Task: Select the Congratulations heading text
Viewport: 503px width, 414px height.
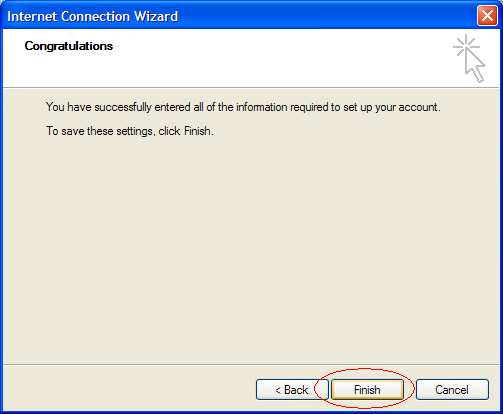Action: click(69, 46)
